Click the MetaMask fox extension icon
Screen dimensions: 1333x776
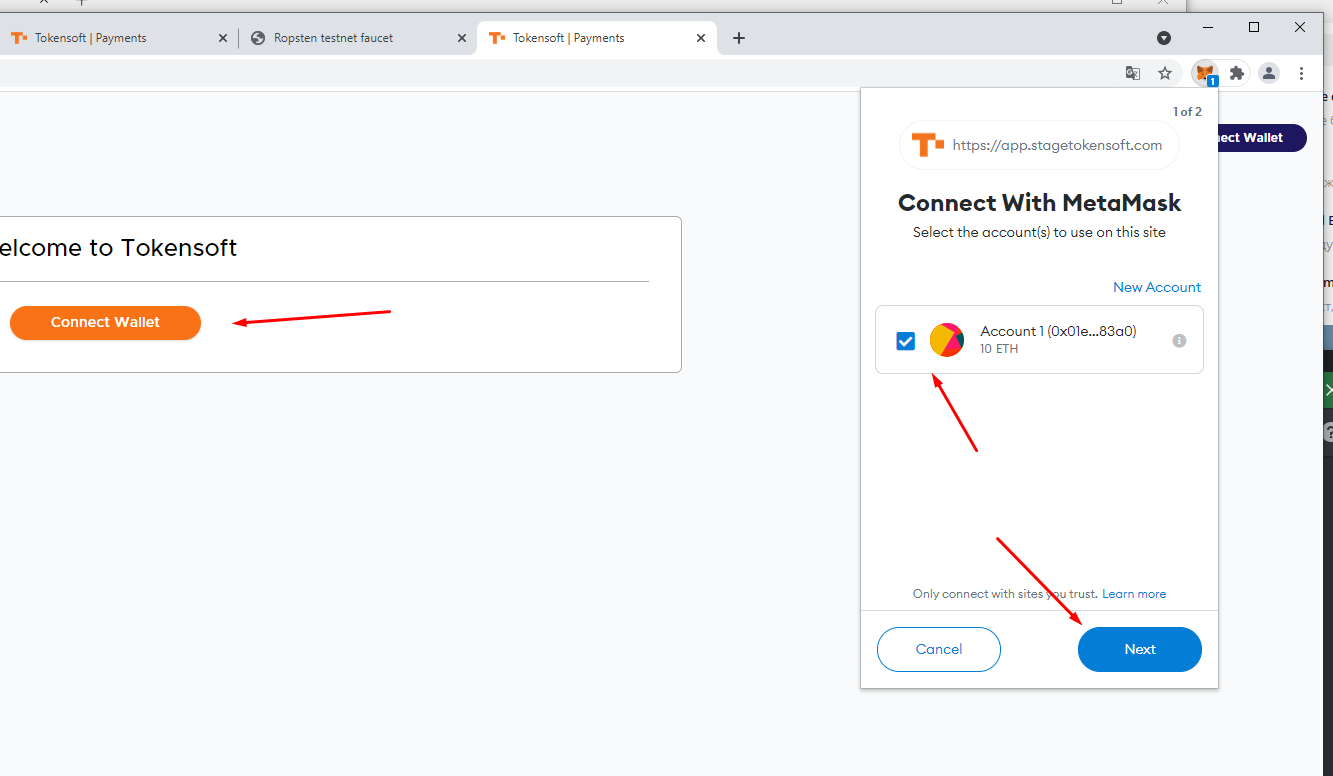(1206, 73)
